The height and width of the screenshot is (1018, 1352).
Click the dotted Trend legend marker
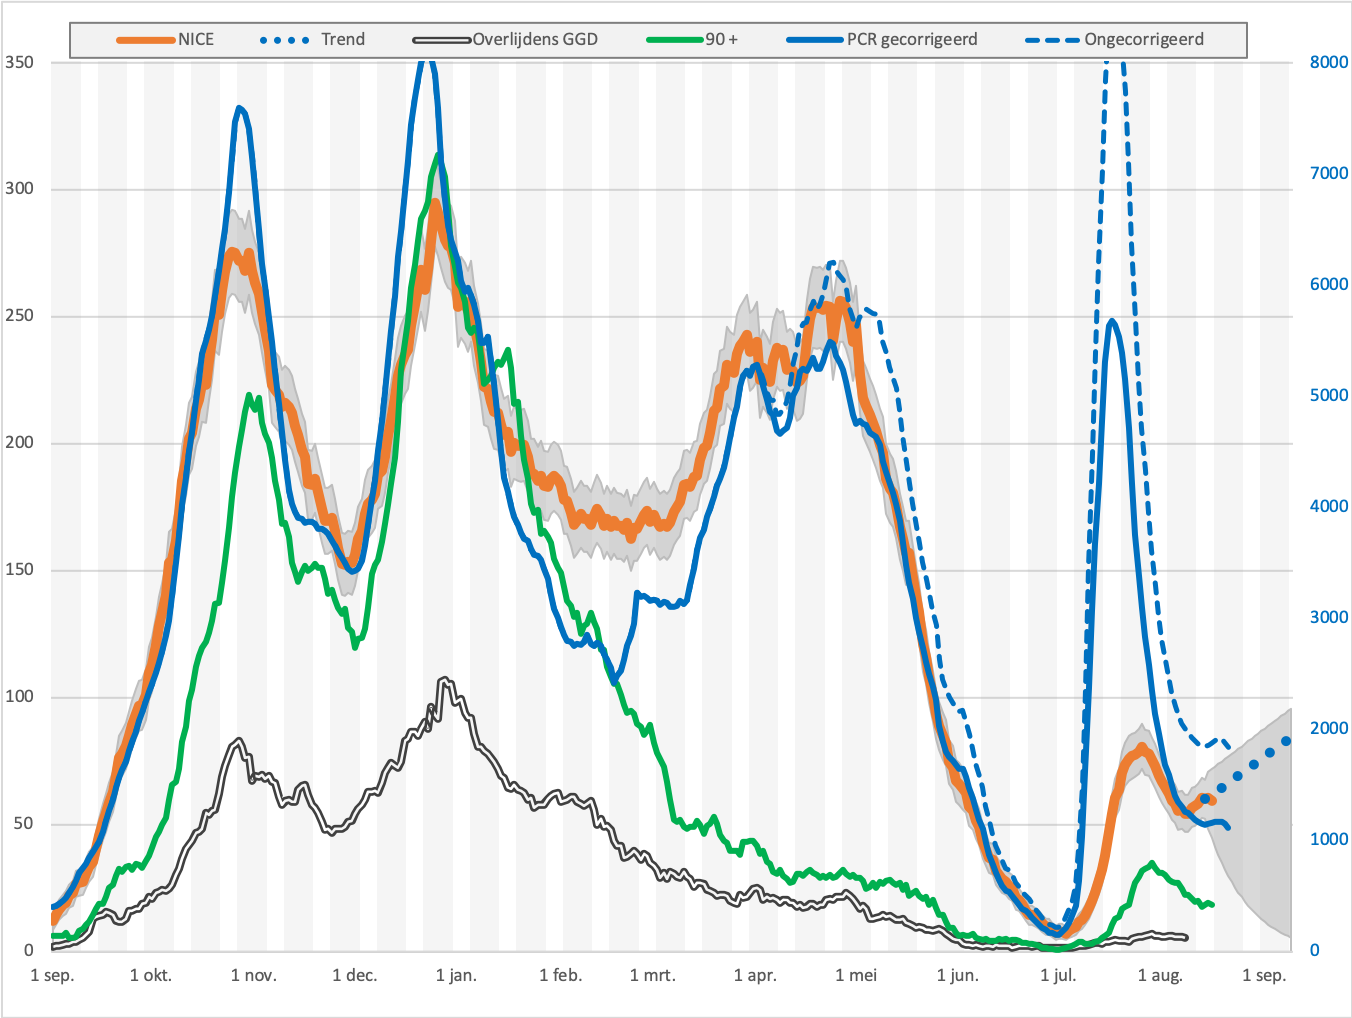coord(285,40)
